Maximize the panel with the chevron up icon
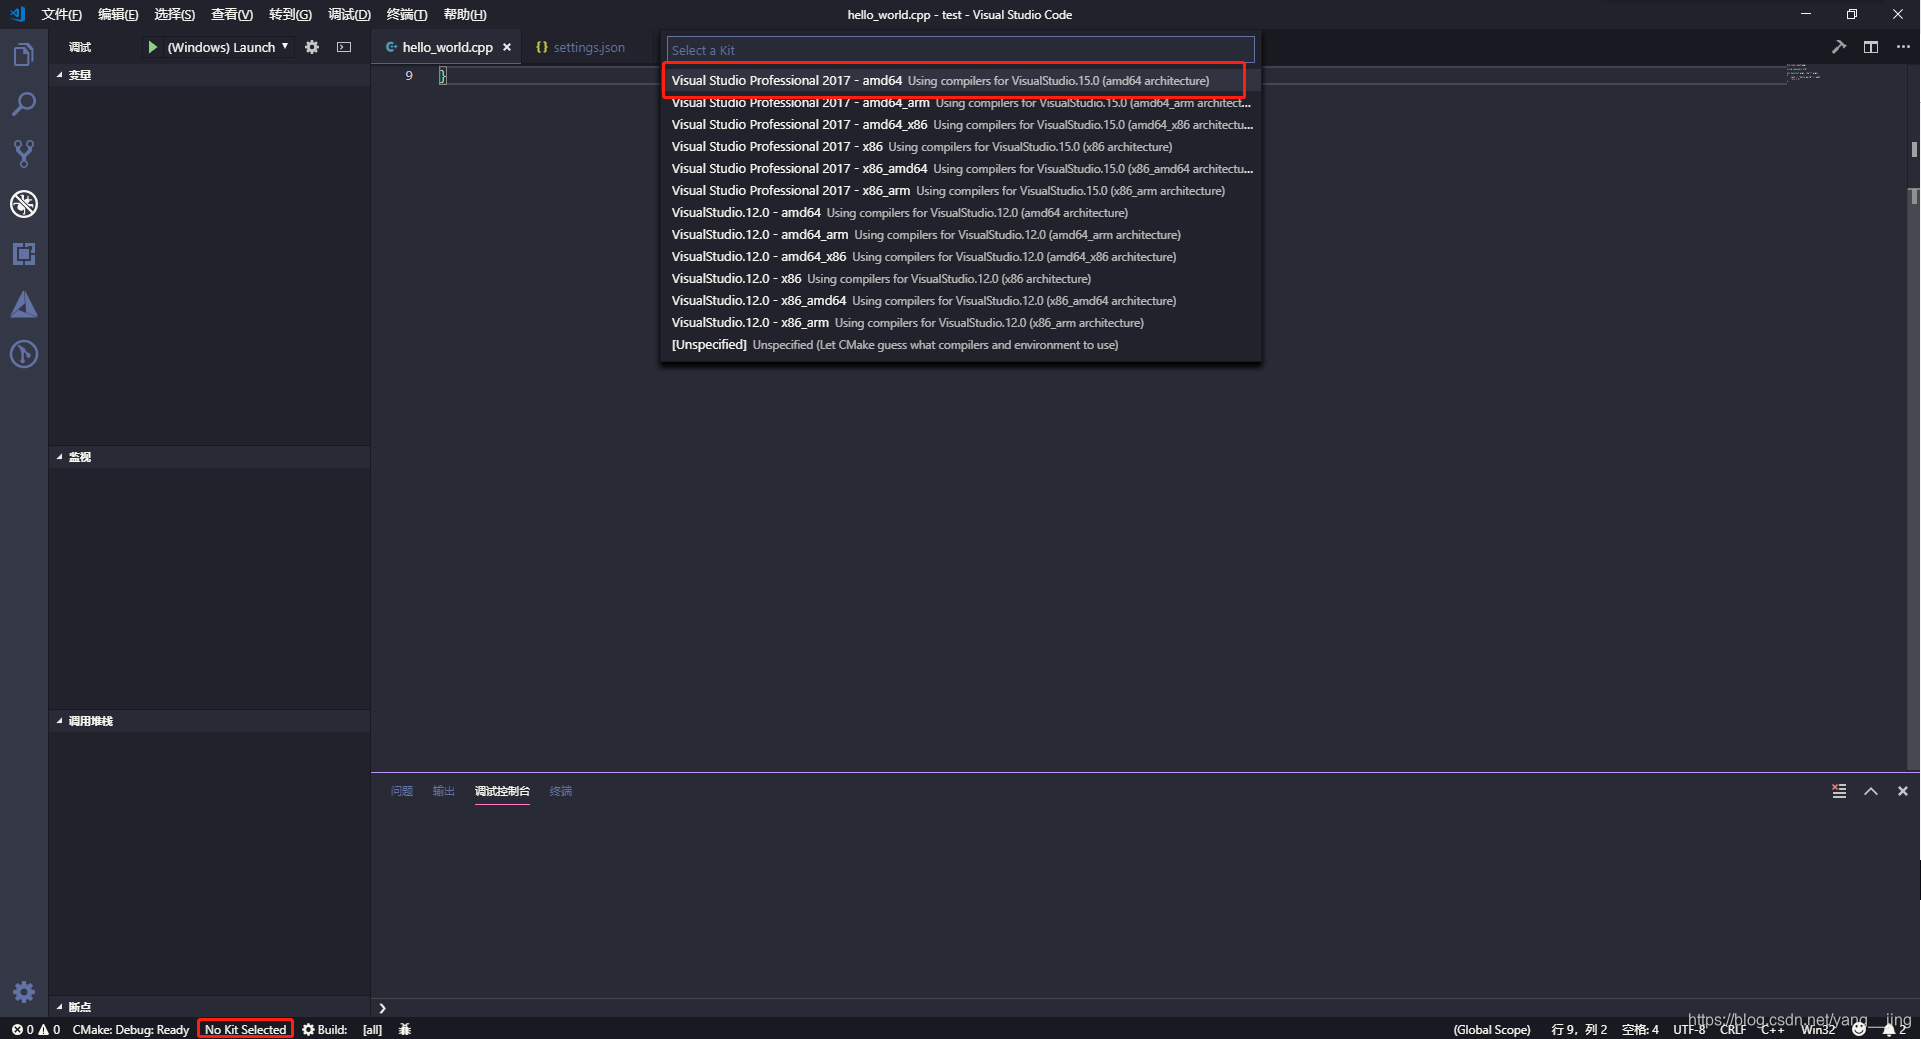Image resolution: width=1921 pixels, height=1039 pixels. coord(1870,791)
